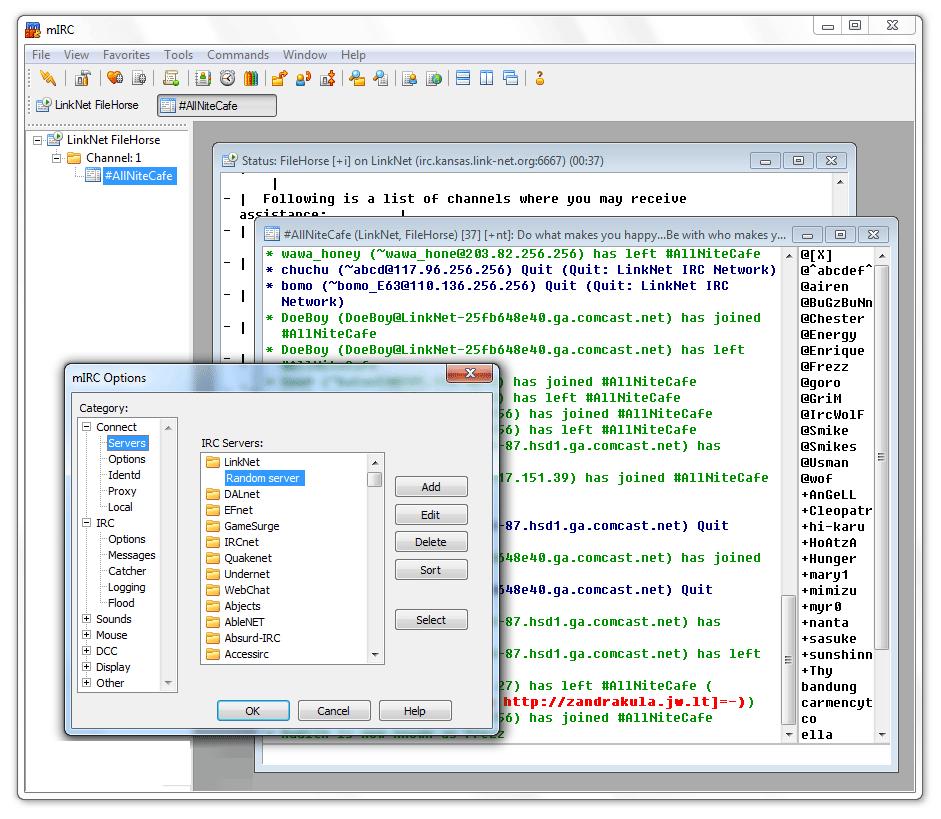Click the #AllNiteCafe message input box

pos(576,755)
